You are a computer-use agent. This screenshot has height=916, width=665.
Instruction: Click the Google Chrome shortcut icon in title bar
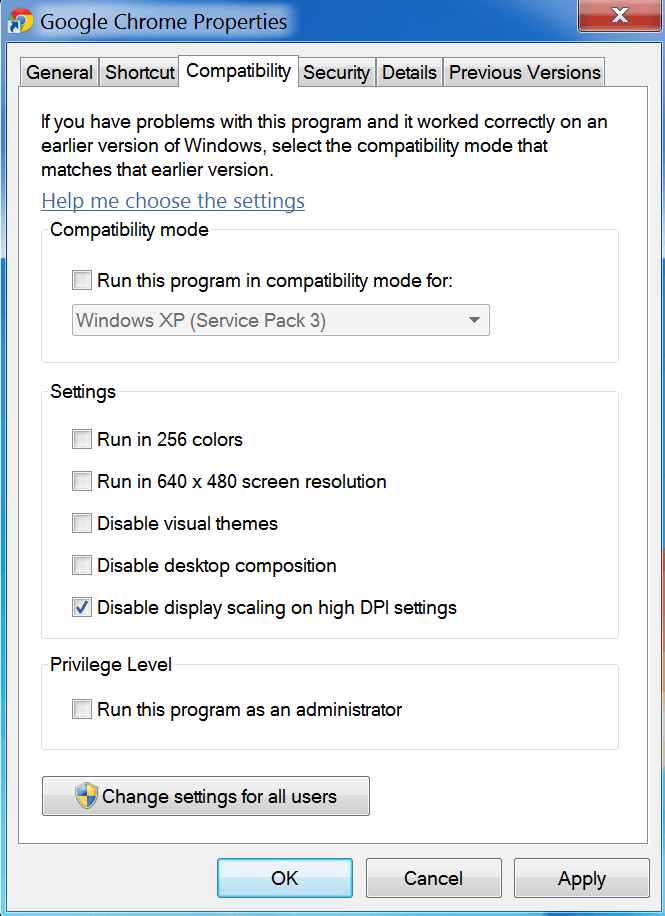(x=21, y=20)
